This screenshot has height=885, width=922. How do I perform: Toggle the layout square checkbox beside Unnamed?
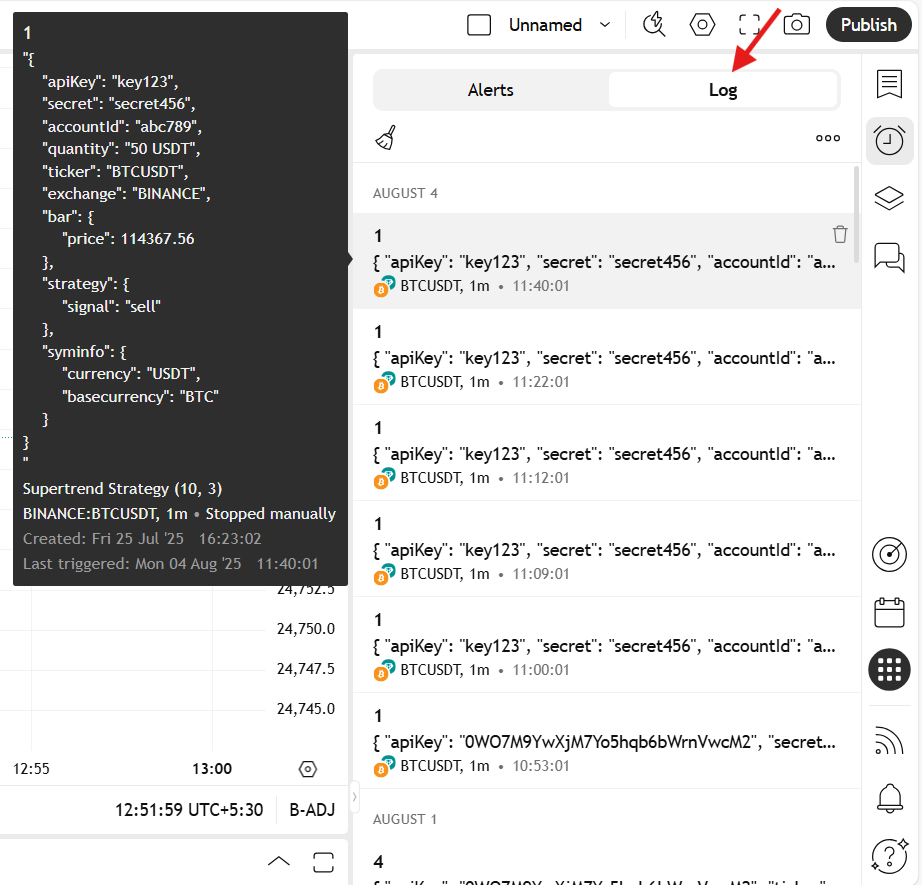pos(479,25)
